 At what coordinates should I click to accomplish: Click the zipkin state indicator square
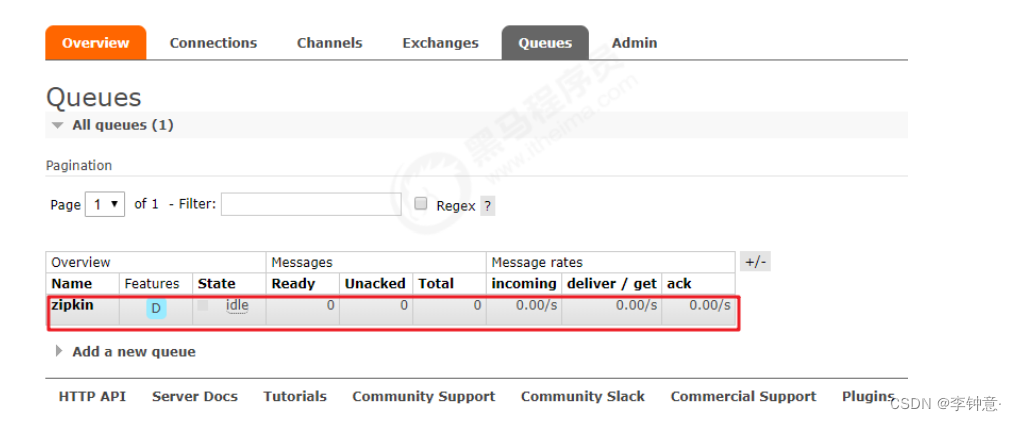pos(203,305)
